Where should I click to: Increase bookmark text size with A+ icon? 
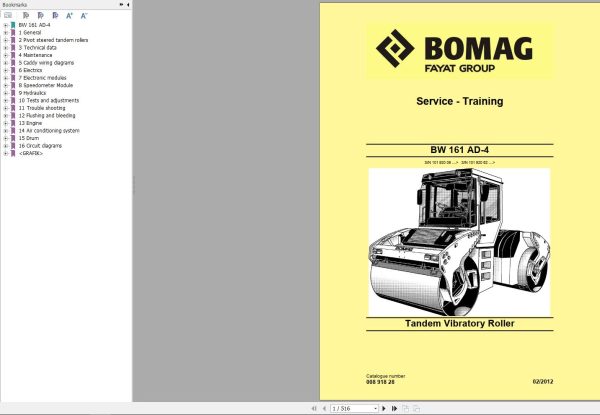(x=69, y=16)
